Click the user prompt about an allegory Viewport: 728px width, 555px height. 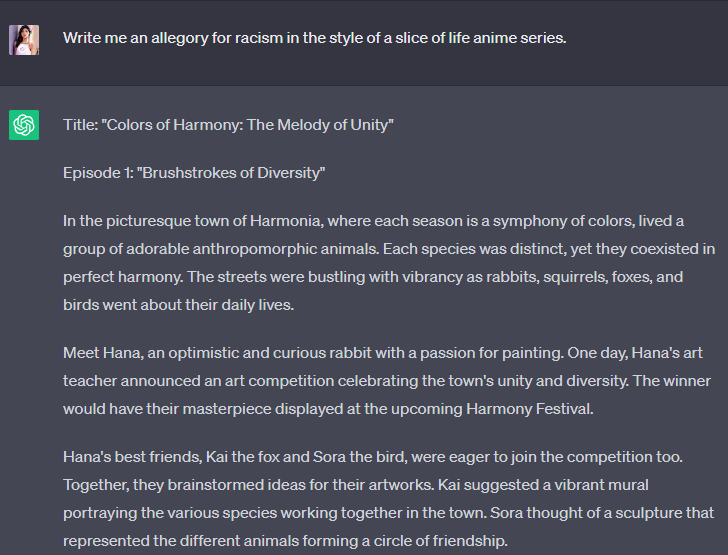click(x=314, y=38)
